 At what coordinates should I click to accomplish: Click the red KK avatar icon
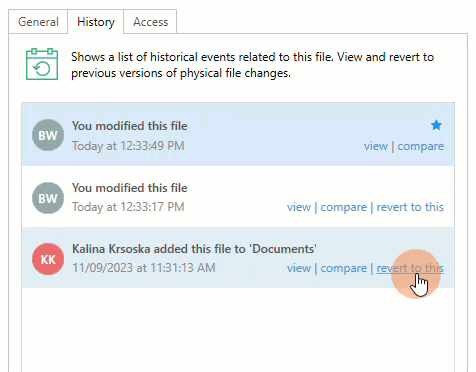coord(48,259)
